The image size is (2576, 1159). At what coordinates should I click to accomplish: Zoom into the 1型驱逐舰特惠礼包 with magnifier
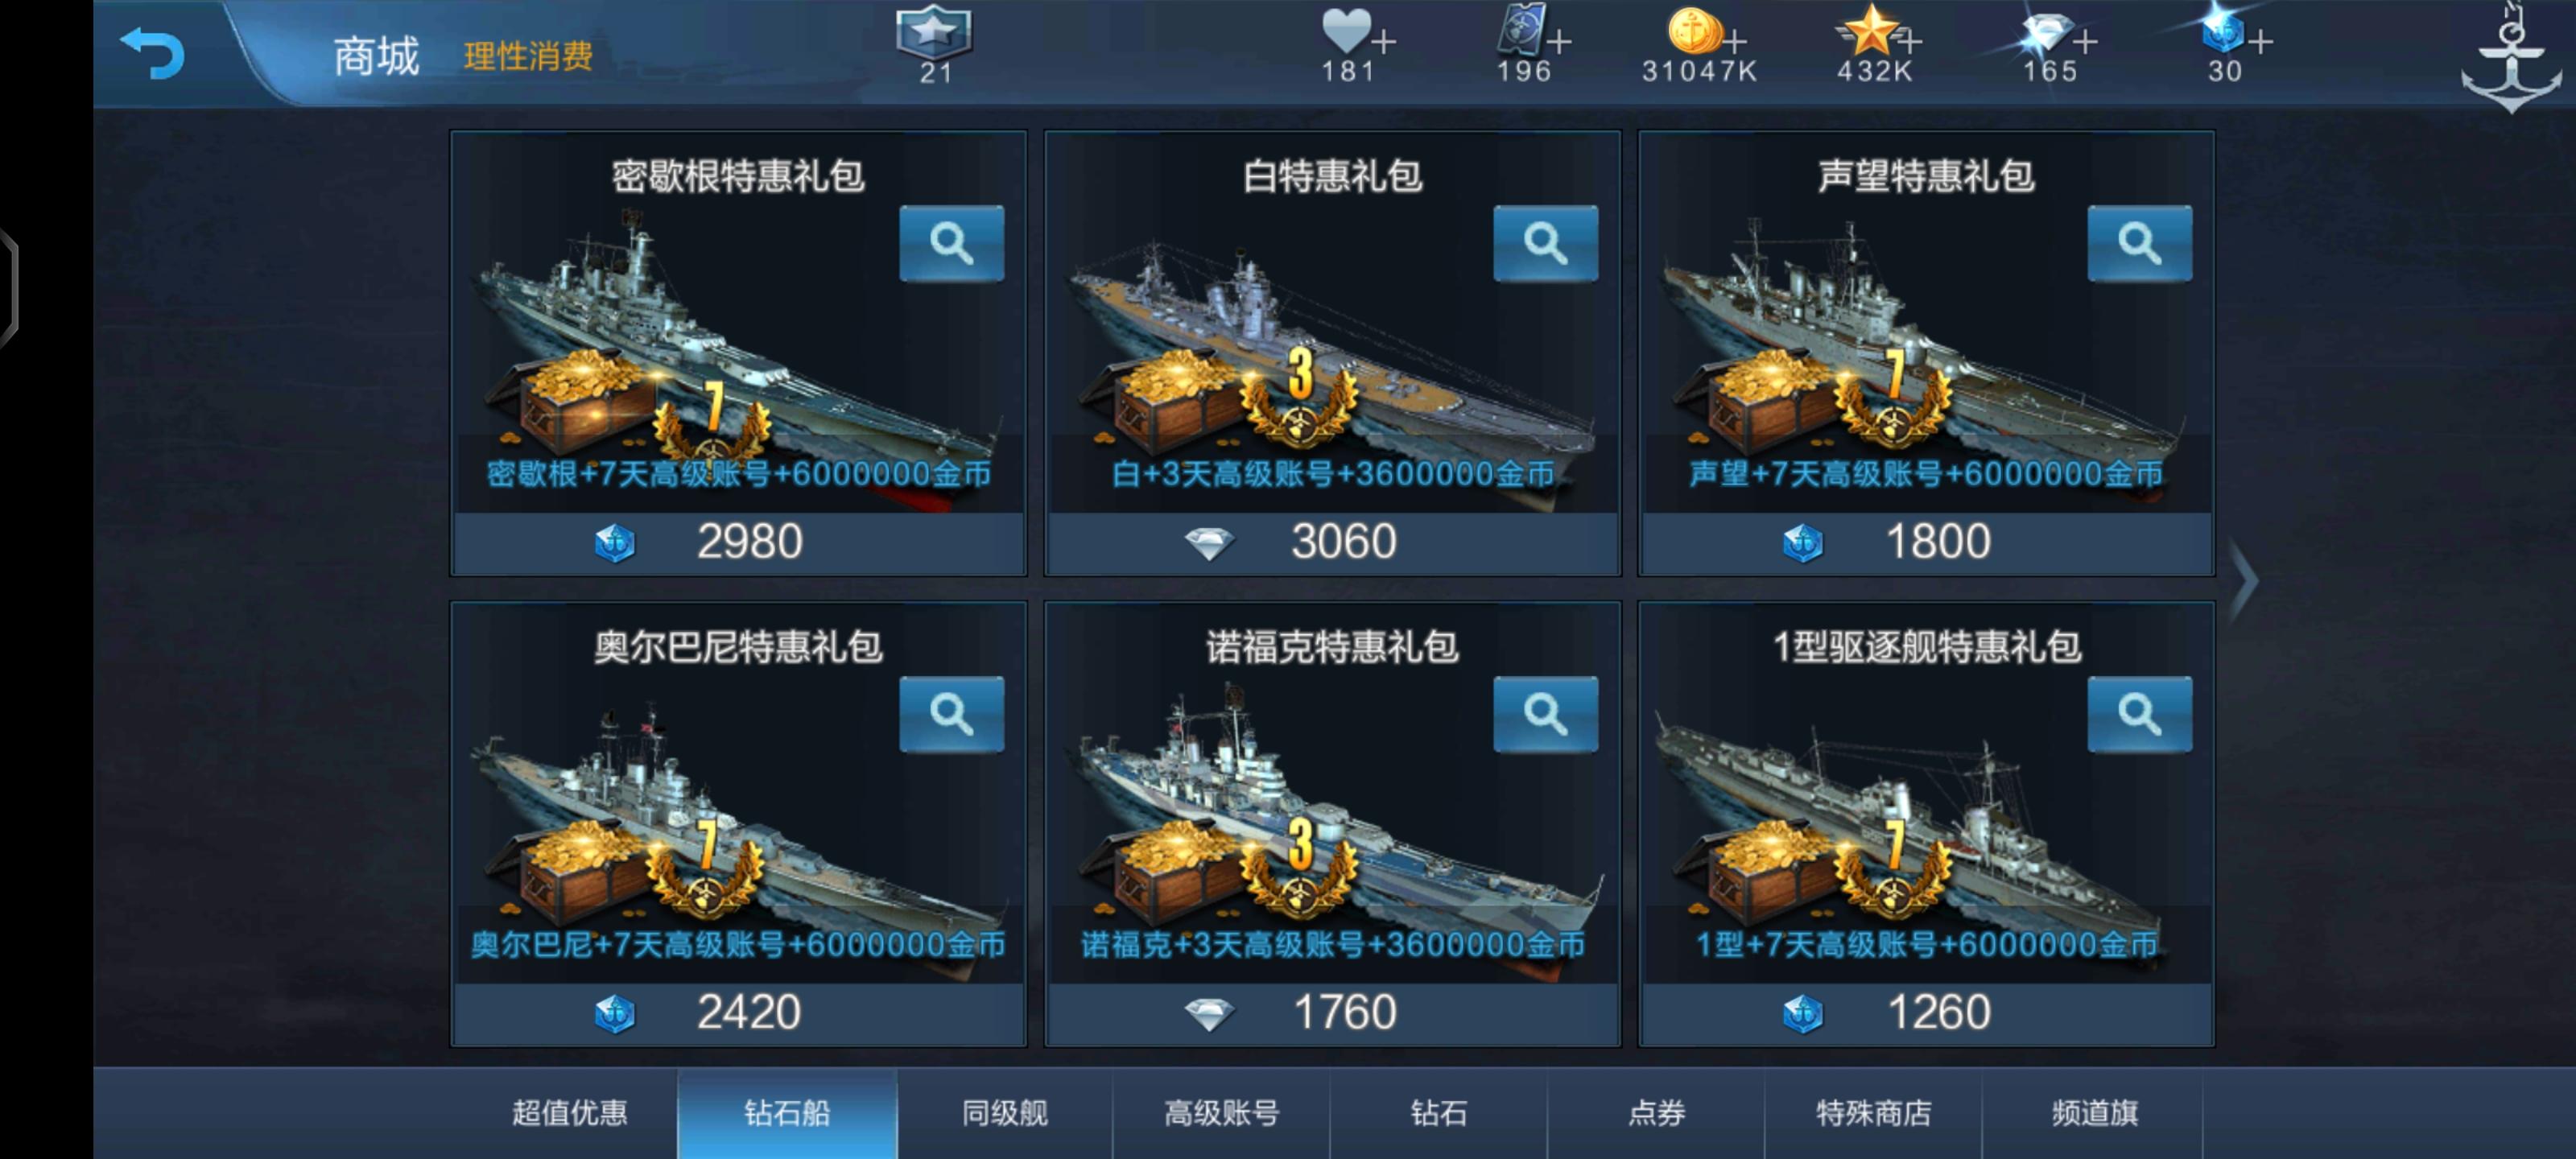2139,714
